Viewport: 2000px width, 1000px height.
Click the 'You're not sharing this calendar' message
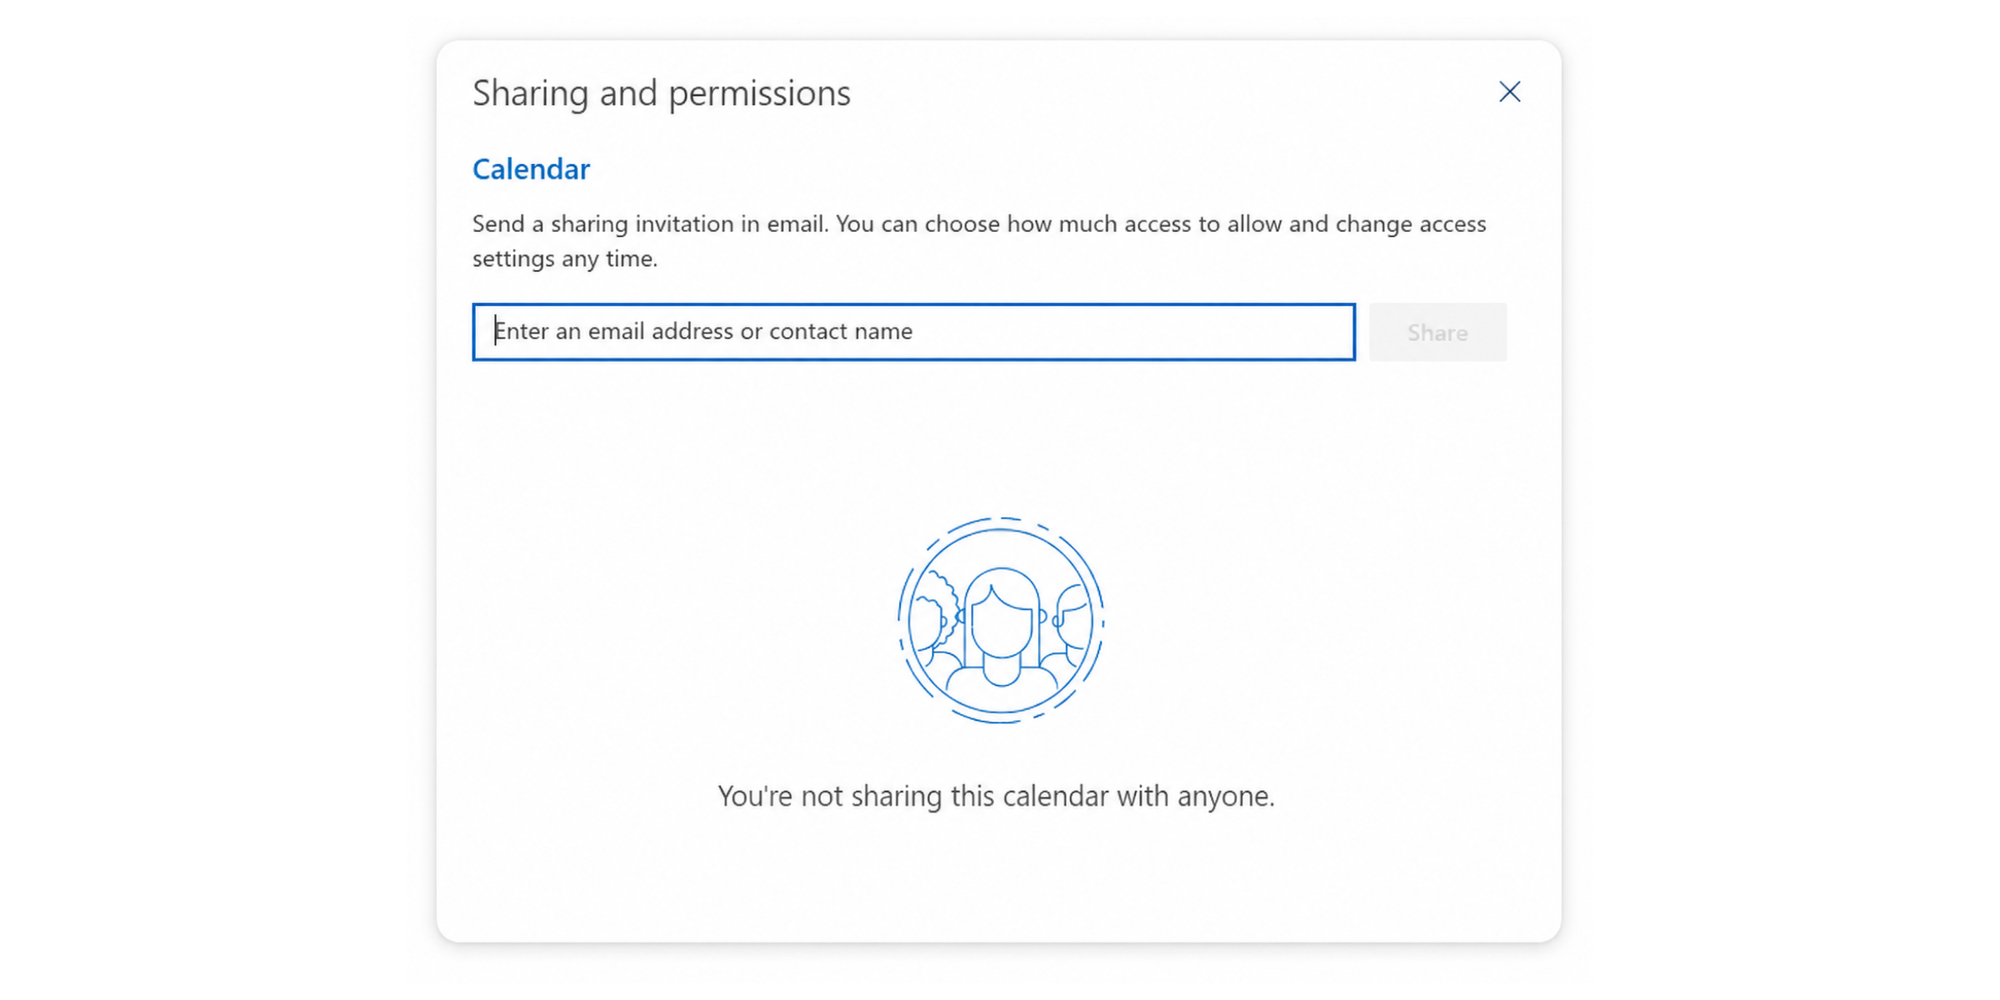[x=996, y=796]
